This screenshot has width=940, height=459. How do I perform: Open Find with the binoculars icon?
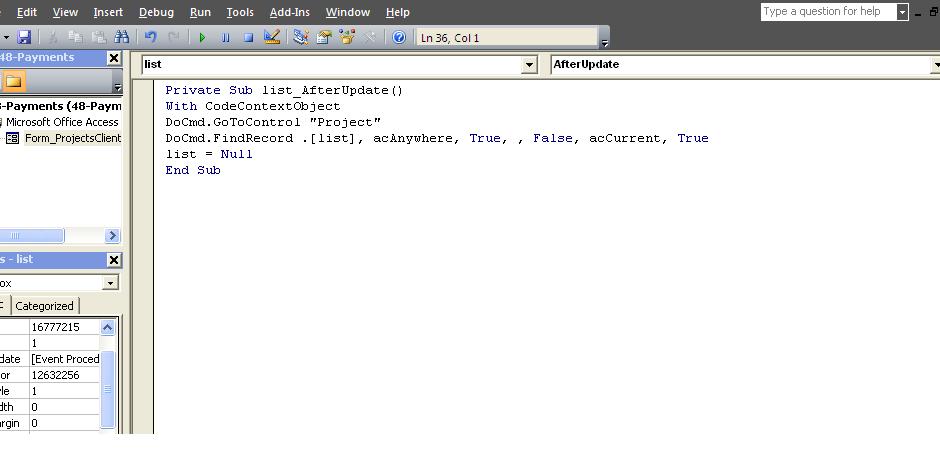(x=122, y=37)
